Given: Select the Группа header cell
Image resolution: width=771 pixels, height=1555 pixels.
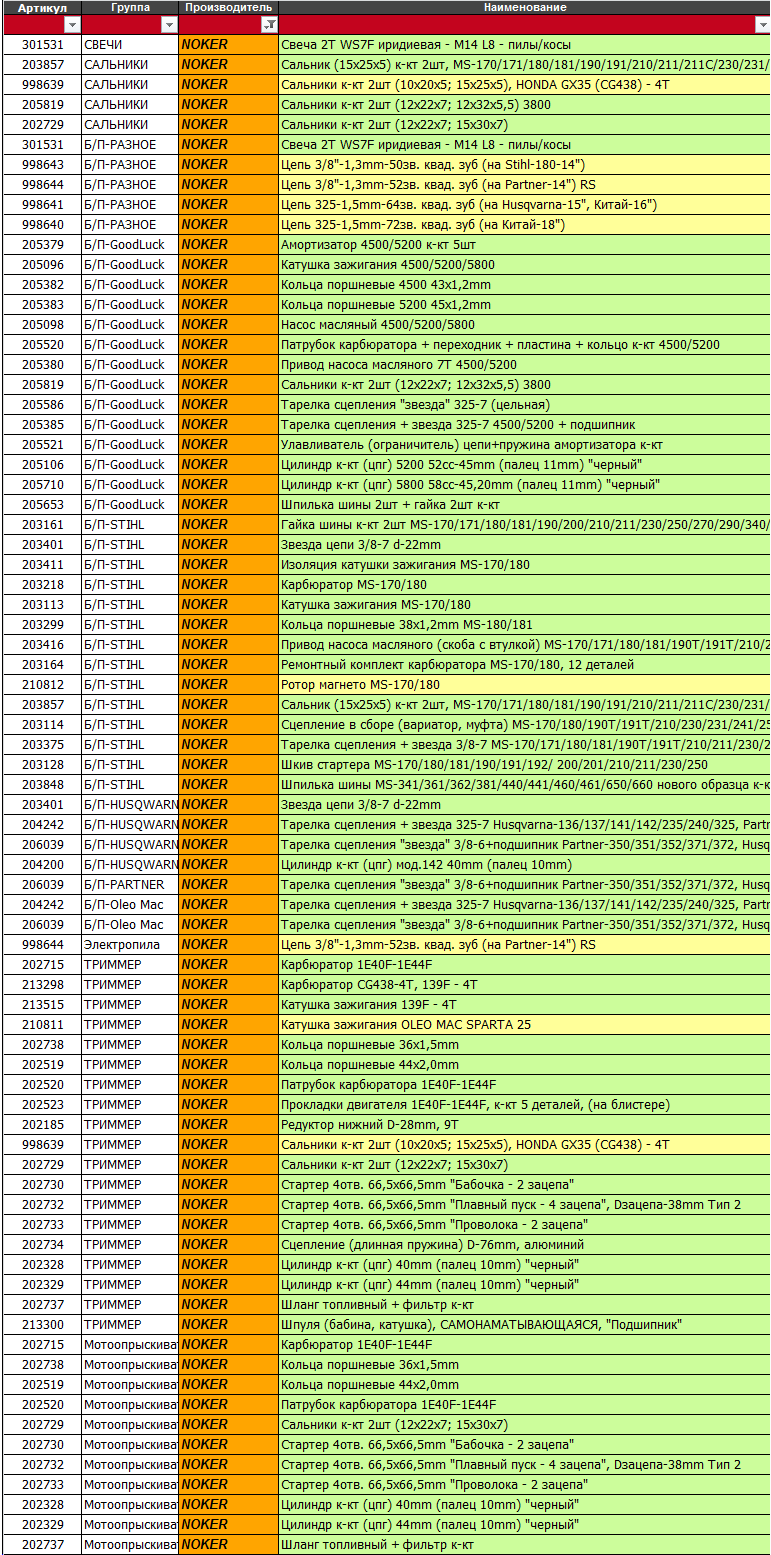Looking at the screenshot, I should click(x=130, y=7).
